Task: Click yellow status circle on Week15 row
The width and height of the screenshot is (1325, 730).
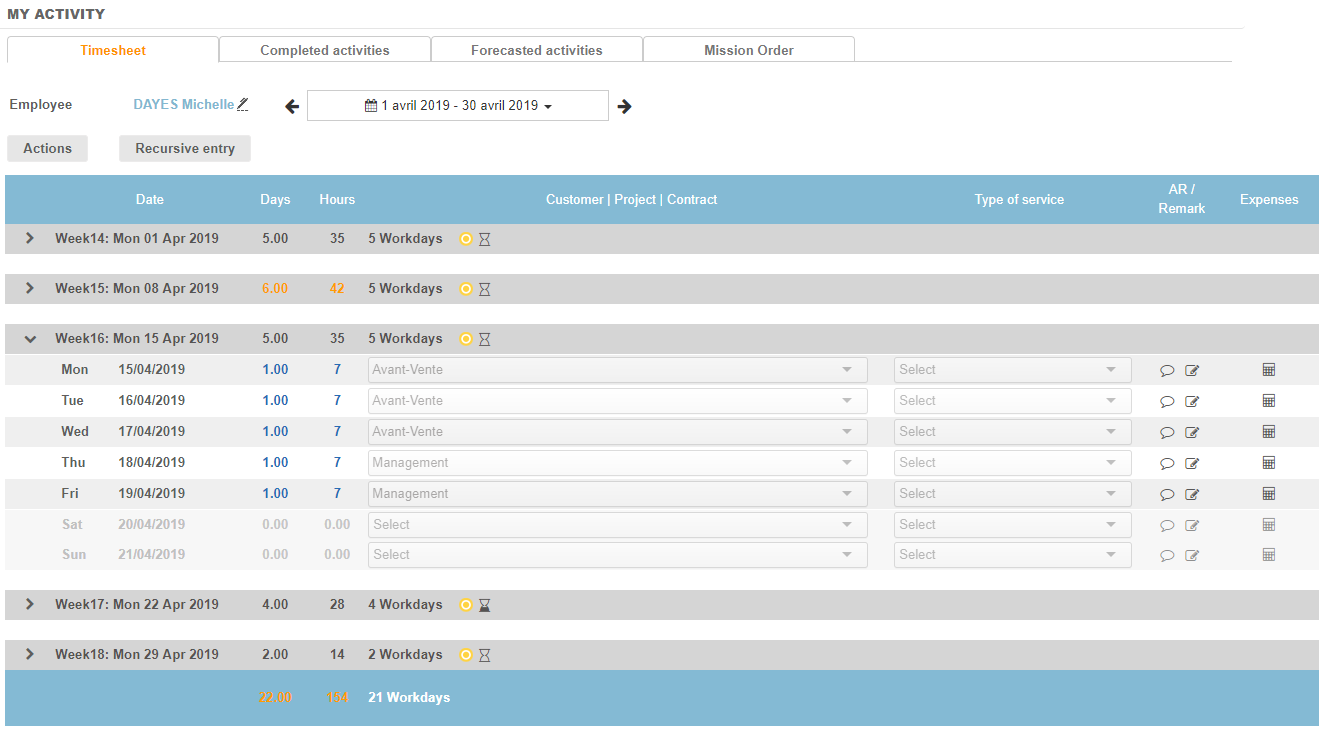Action: point(465,289)
